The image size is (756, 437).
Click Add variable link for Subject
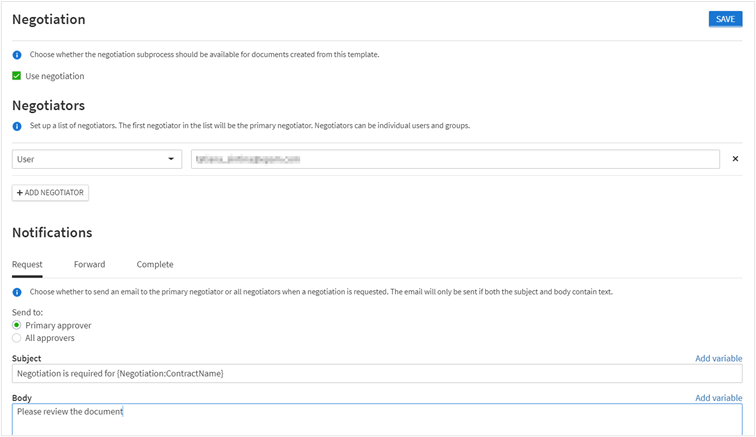coord(718,358)
